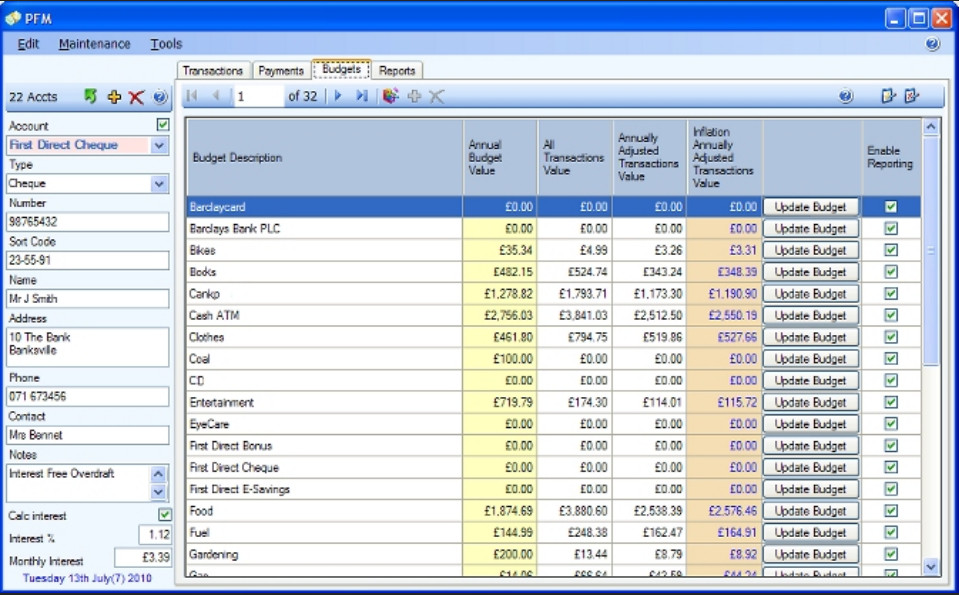Open the Reports tab
959x595 pixels.
click(397, 71)
